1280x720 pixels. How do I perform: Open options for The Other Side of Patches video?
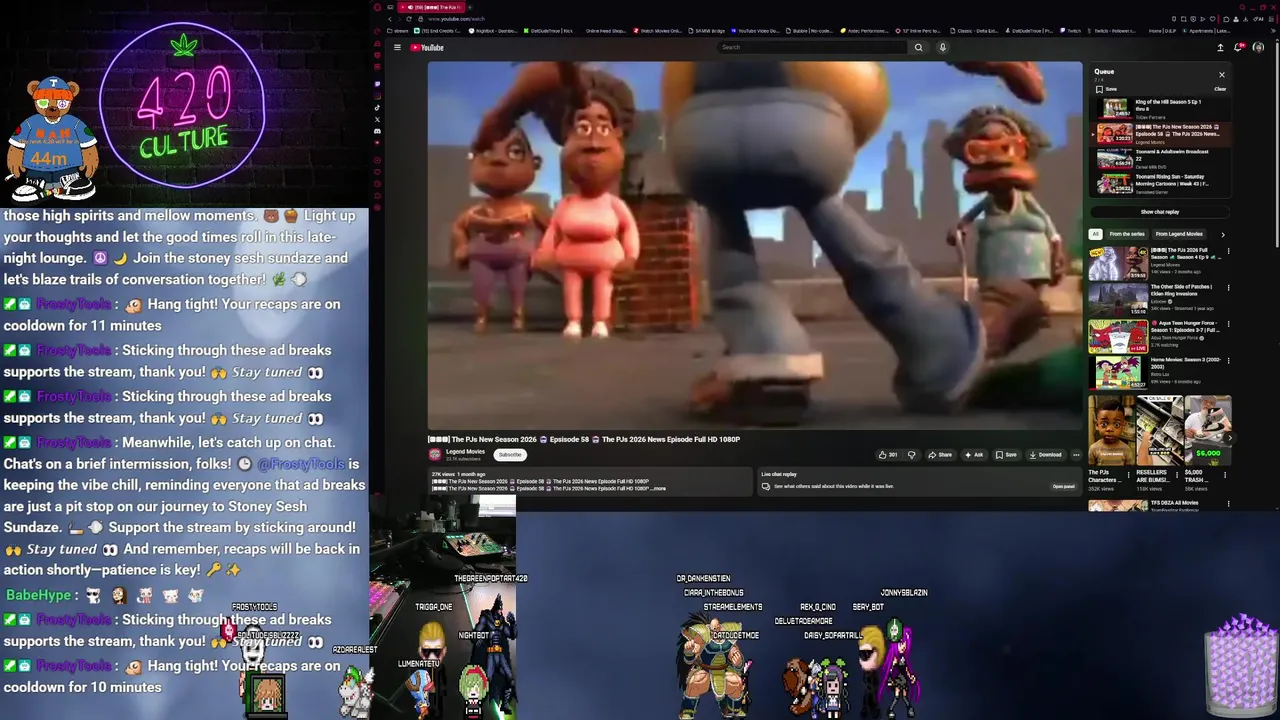click(x=1228, y=288)
